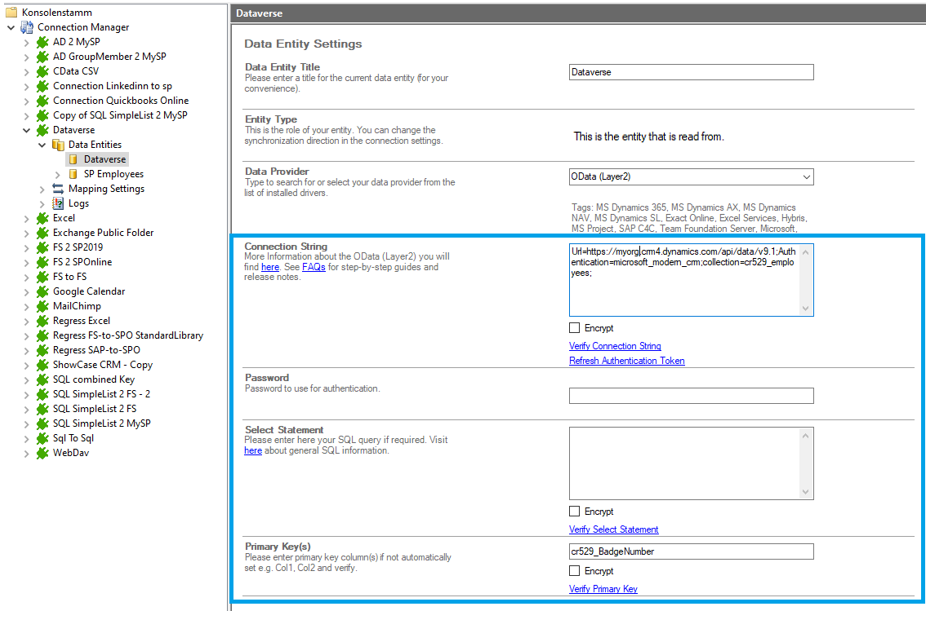This screenshot has height=637, width=928.
Task: Collapse the Dataverse connection node
Action: tap(27, 130)
